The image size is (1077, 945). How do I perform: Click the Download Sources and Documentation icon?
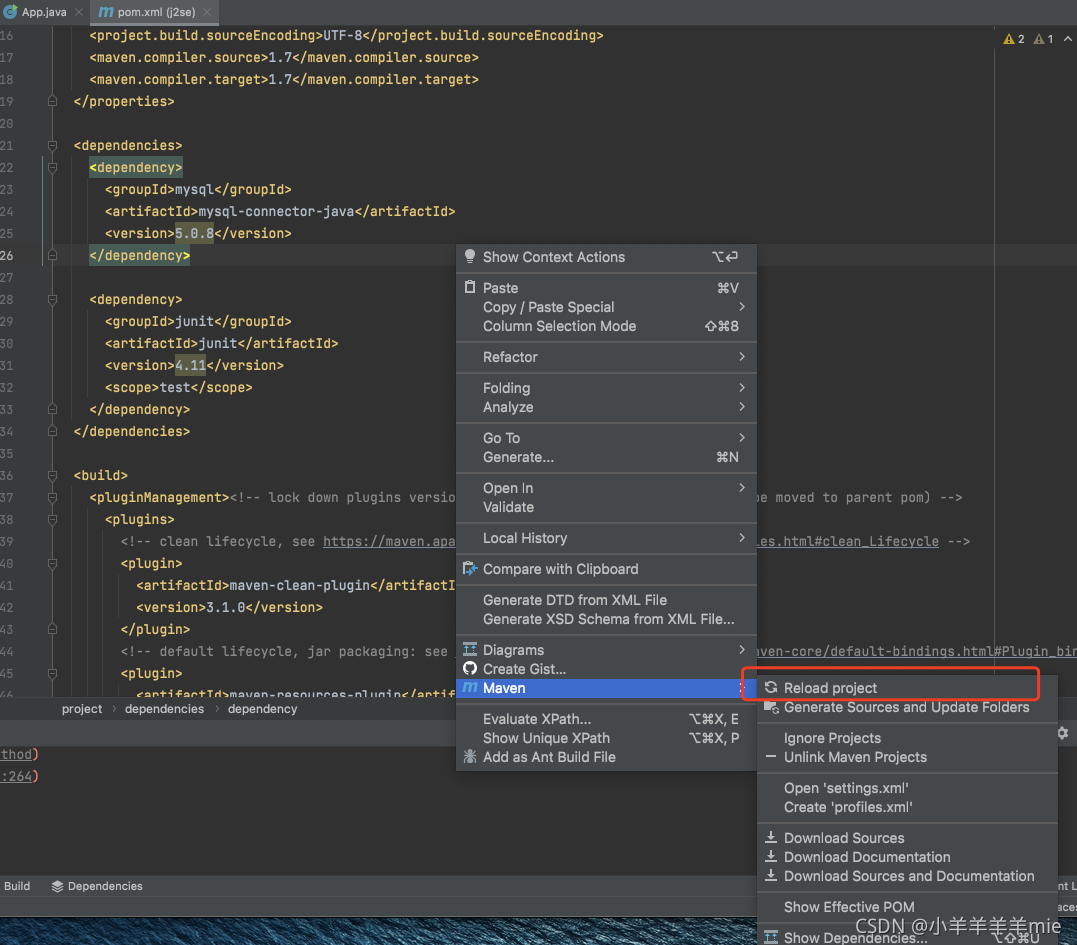pos(771,876)
